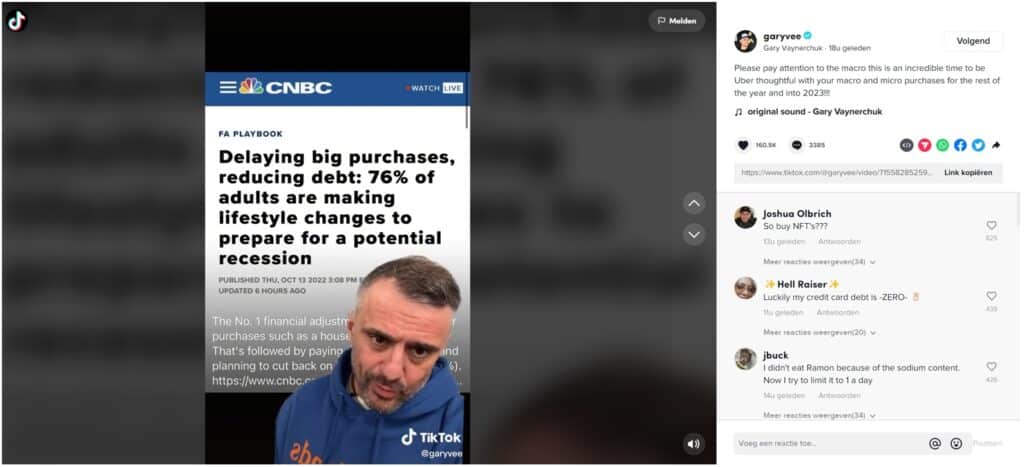Screen dimensions: 1024x467
Task: Share video via the Facebook icon
Action: (960, 145)
